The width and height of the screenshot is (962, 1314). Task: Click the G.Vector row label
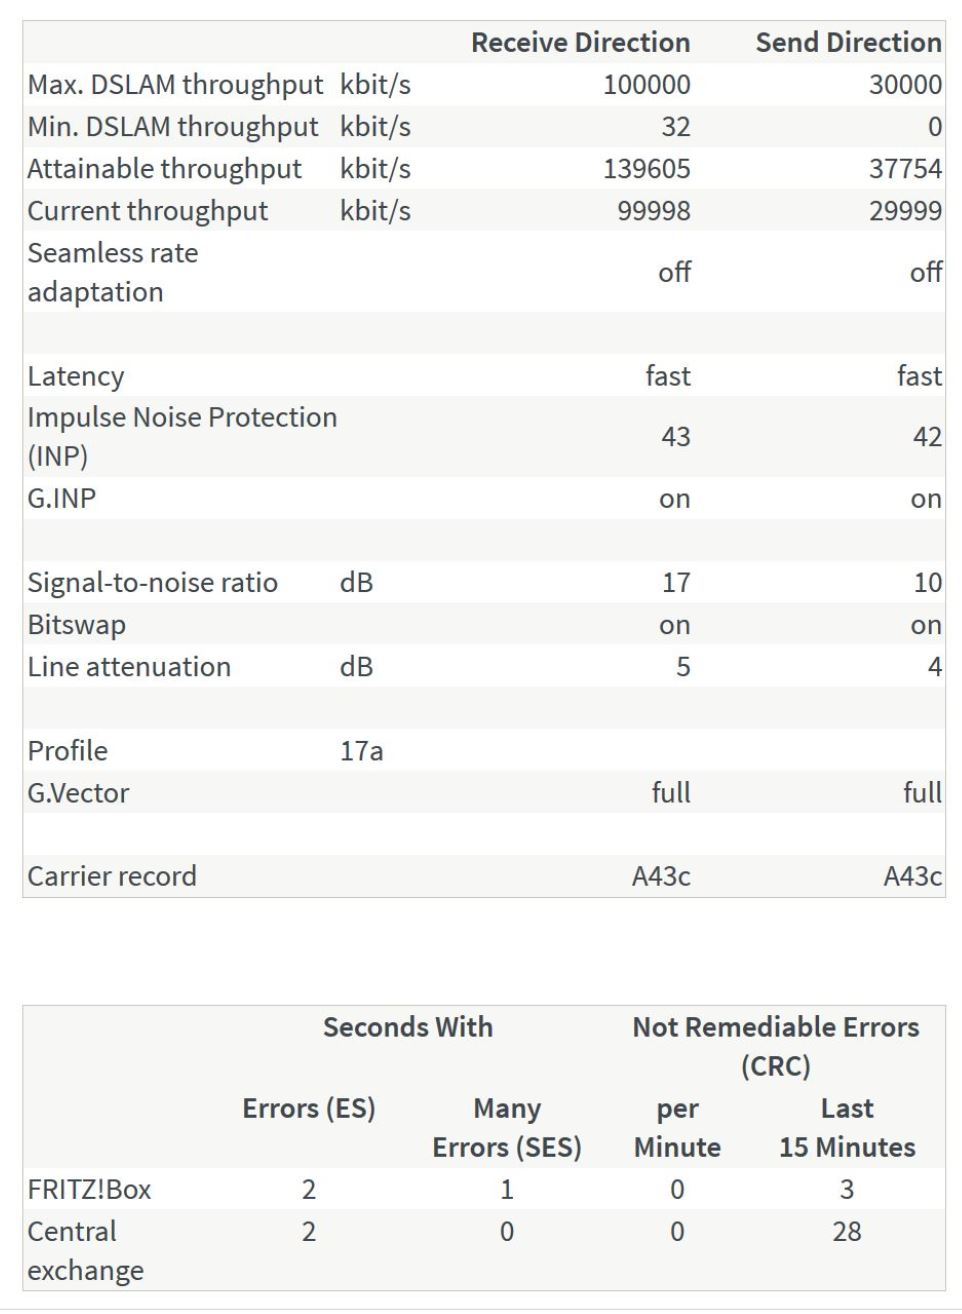click(78, 793)
